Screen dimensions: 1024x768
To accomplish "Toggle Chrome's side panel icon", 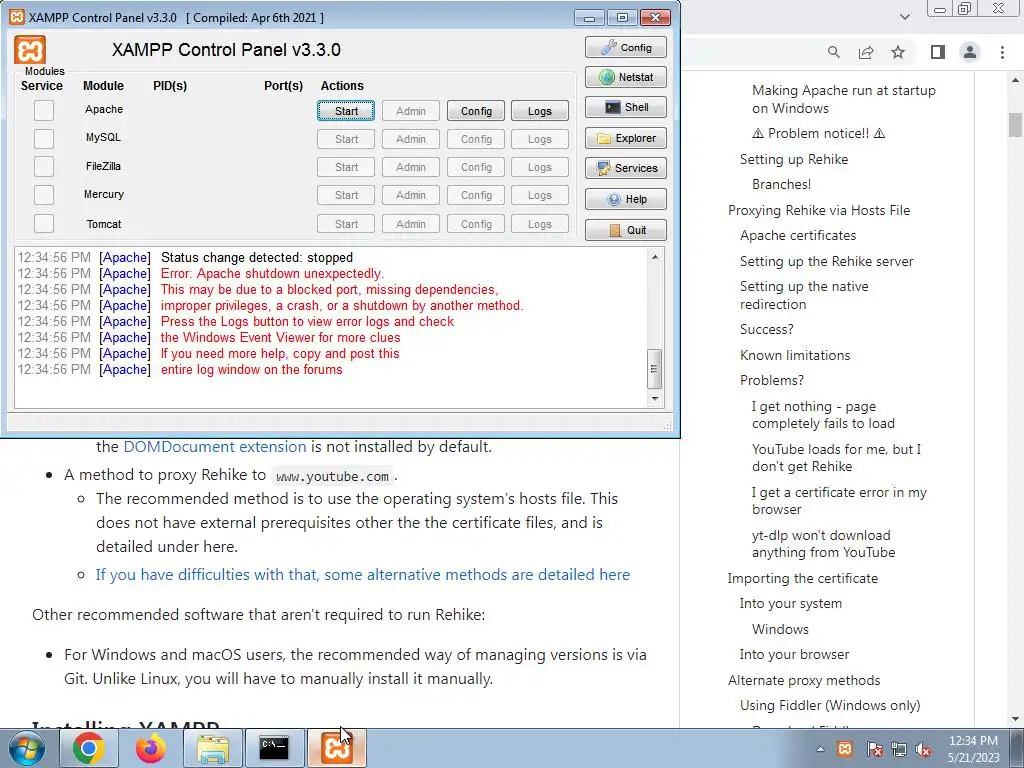I will click(x=938, y=52).
